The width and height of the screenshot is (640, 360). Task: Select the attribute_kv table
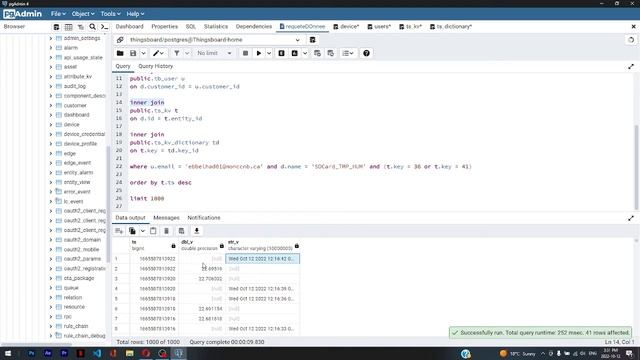78,77
